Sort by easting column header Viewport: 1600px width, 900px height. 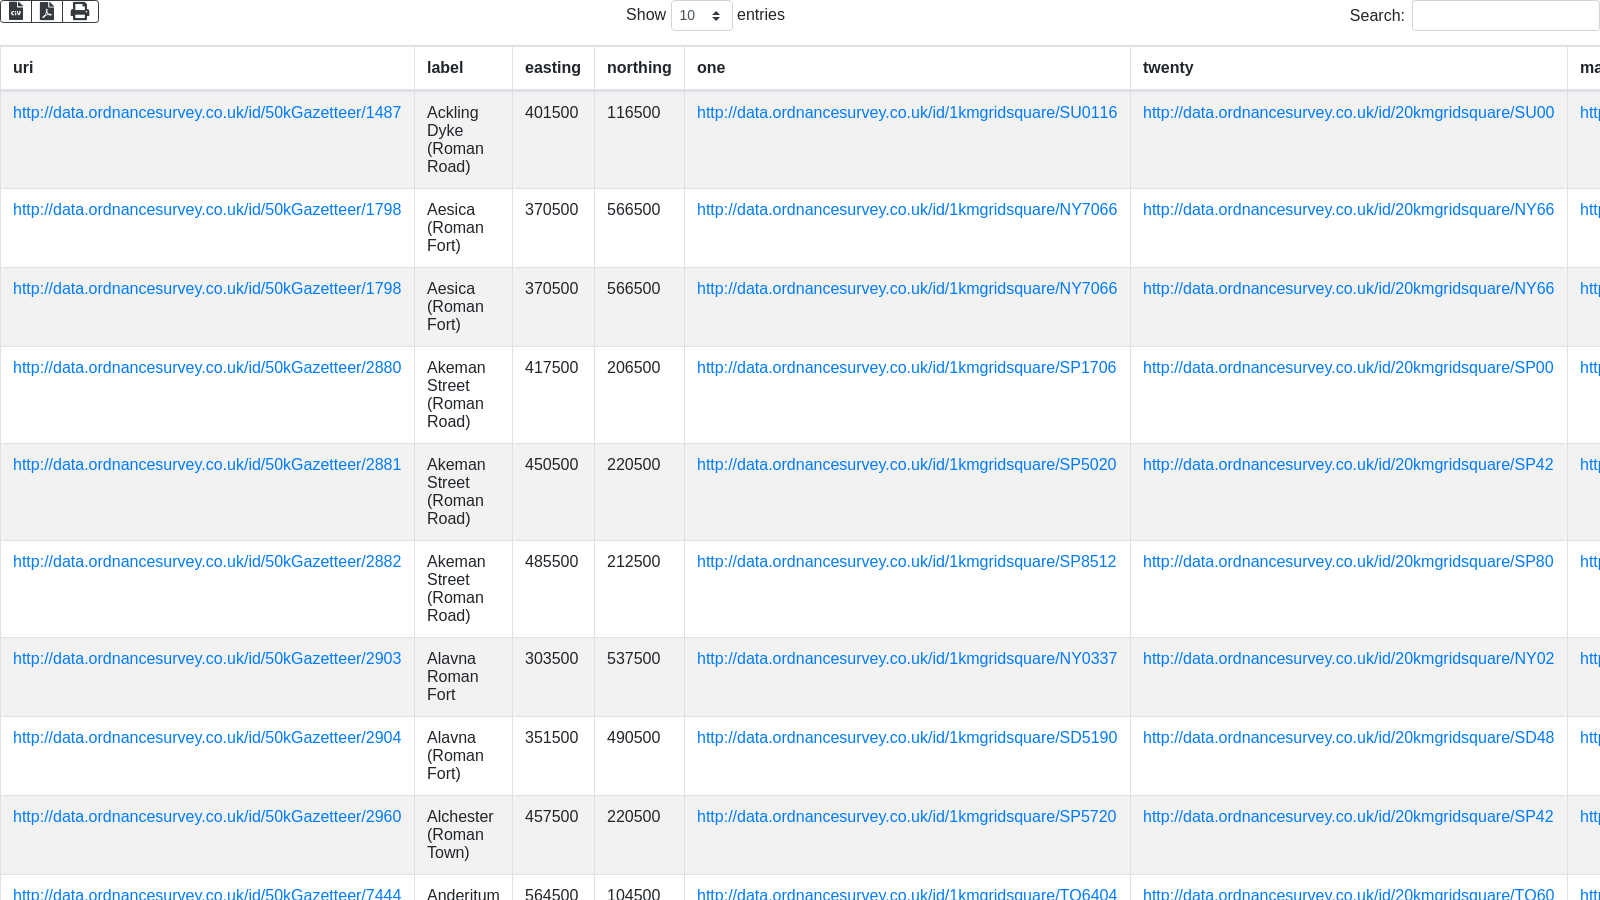point(552,68)
